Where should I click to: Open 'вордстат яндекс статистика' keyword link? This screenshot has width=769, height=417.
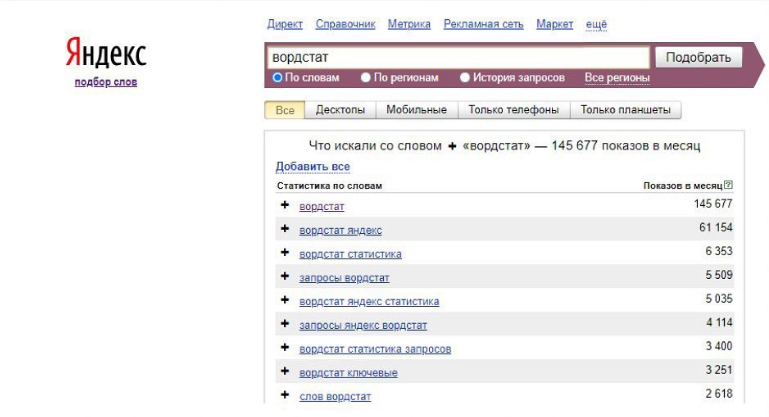[369, 301]
